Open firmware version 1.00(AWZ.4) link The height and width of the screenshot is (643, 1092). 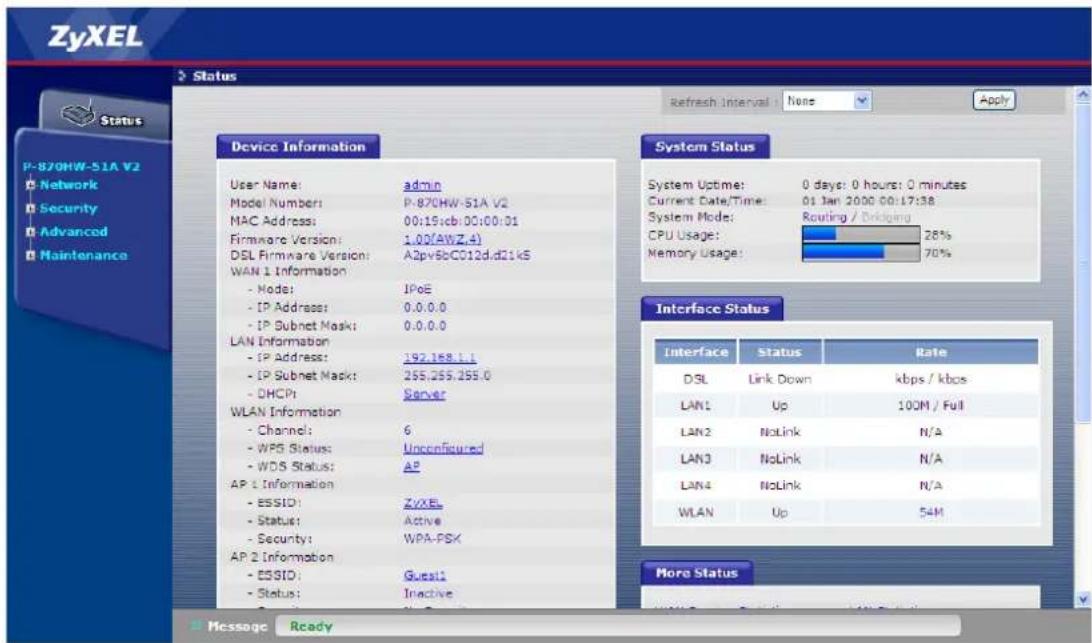pyautogui.click(x=442, y=239)
